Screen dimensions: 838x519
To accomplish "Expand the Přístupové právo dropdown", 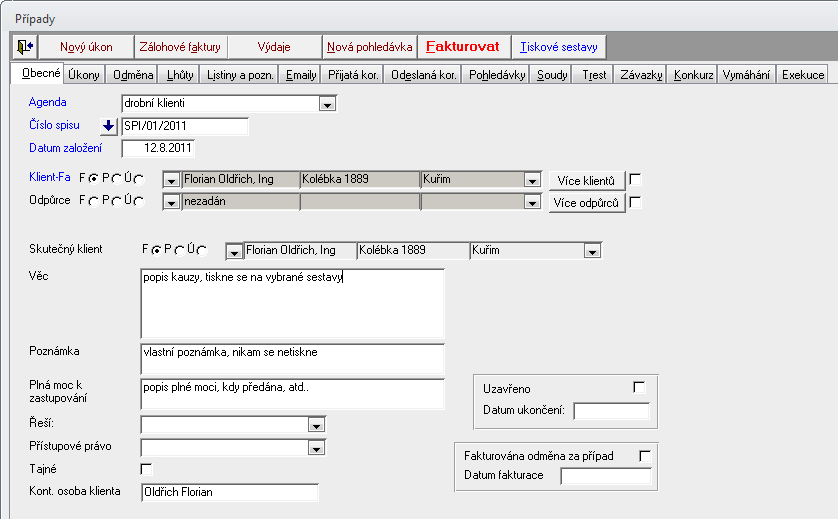I will (x=316, y=448).
